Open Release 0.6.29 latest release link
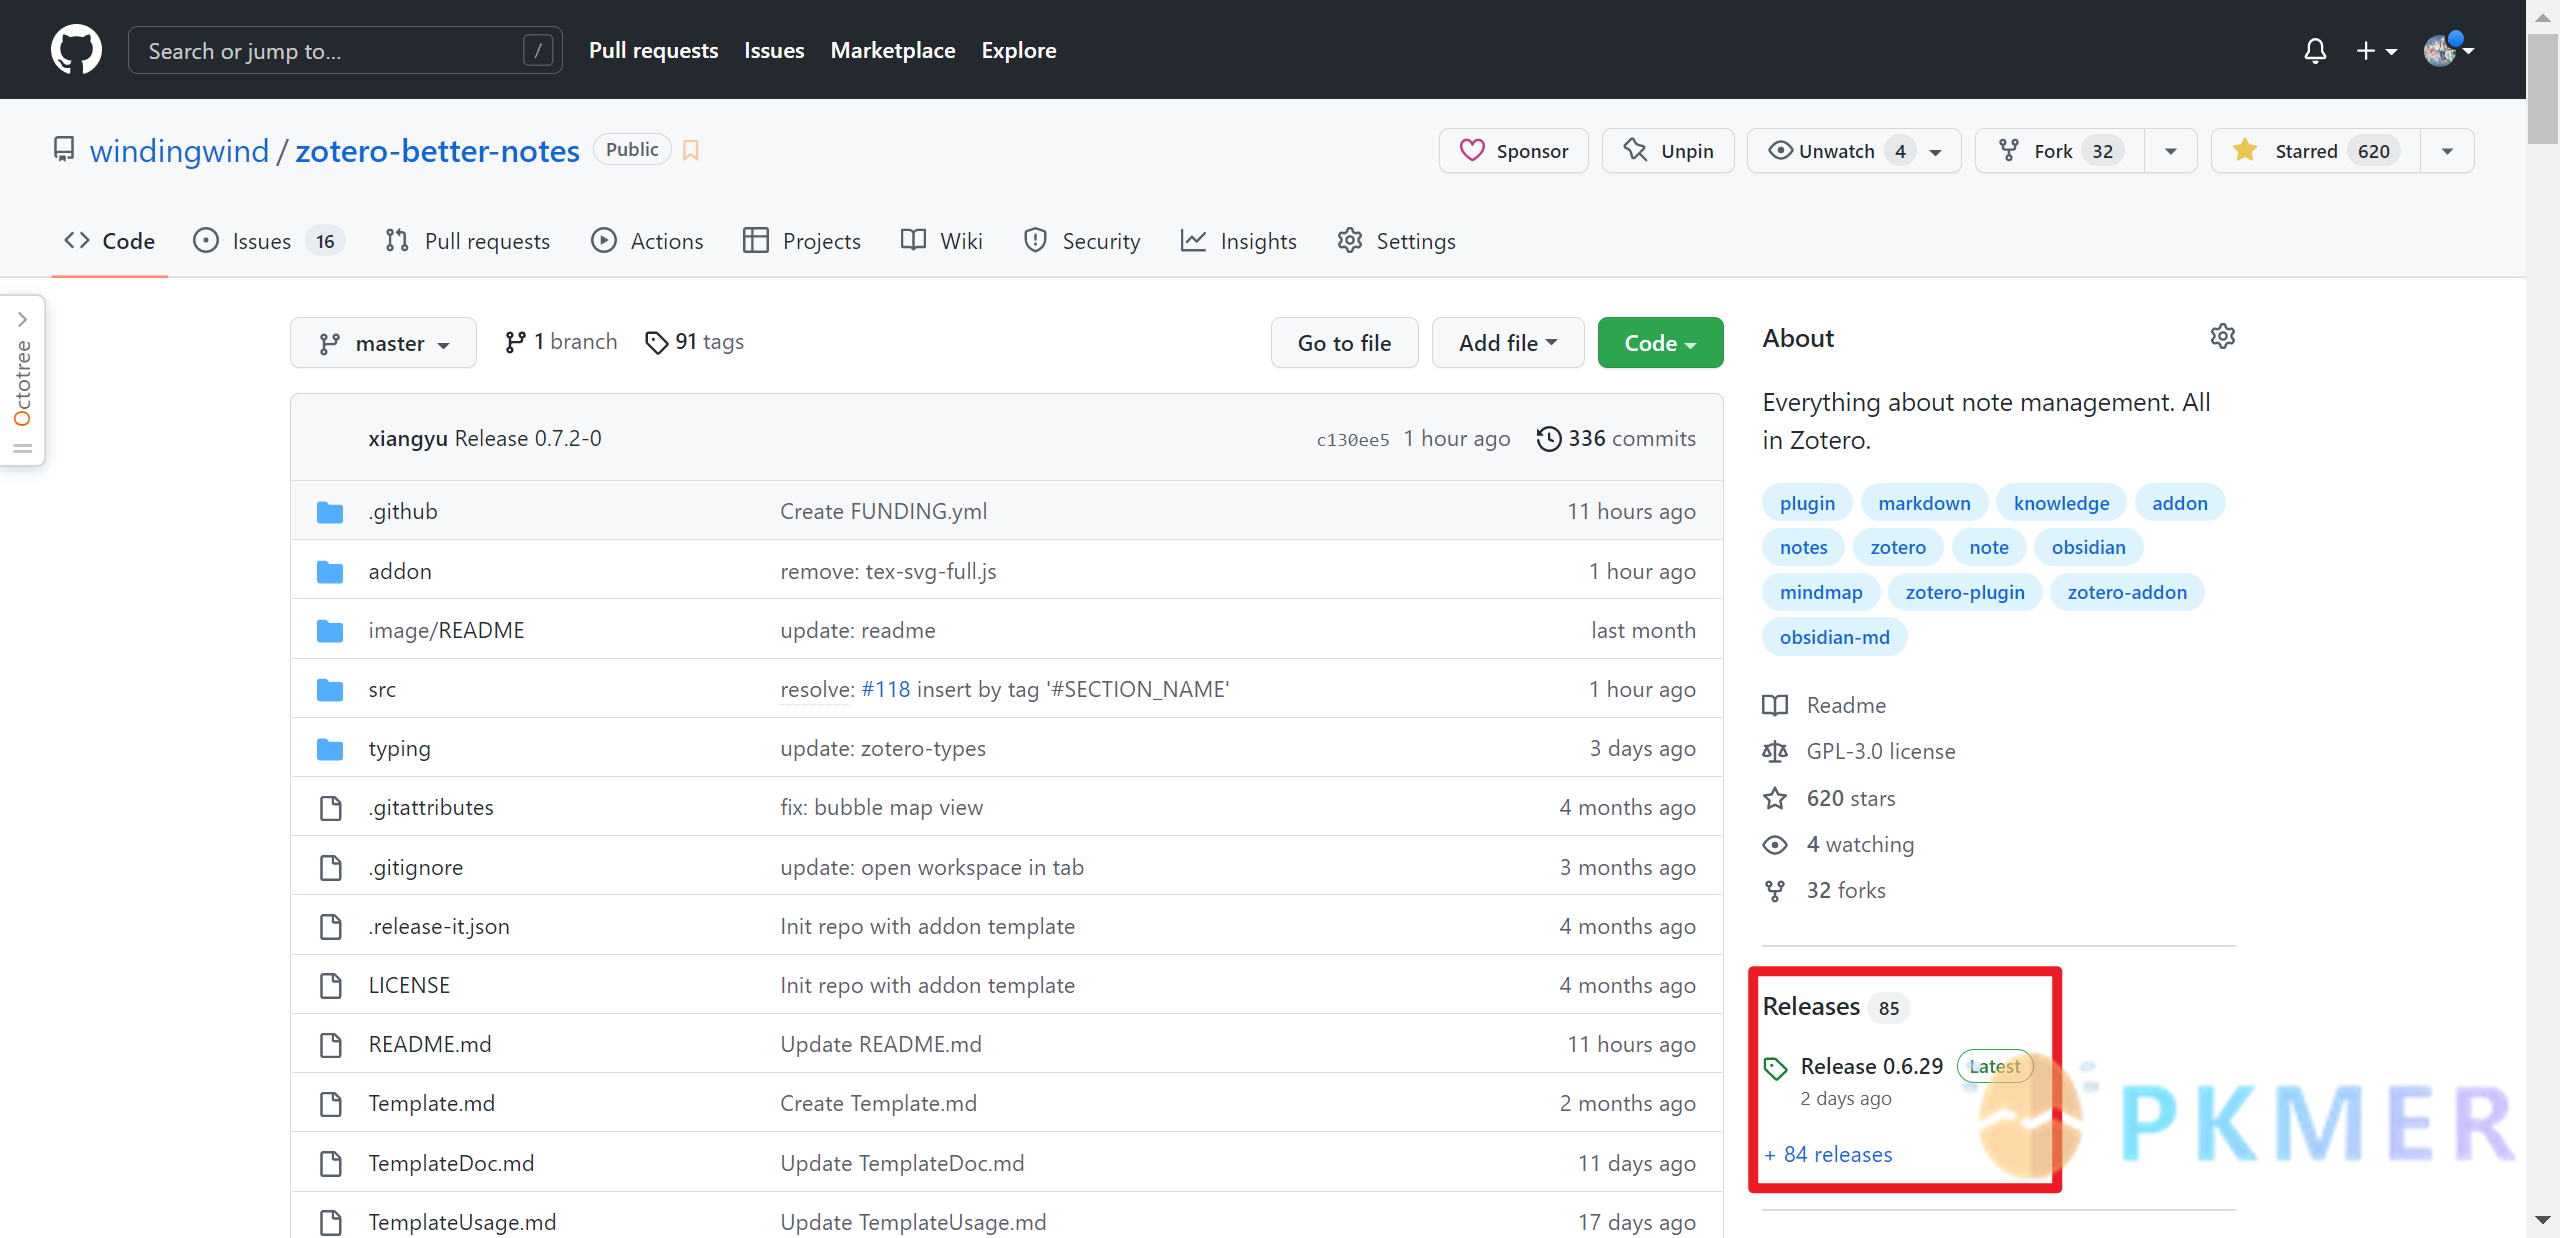 click(1873, 1067)
